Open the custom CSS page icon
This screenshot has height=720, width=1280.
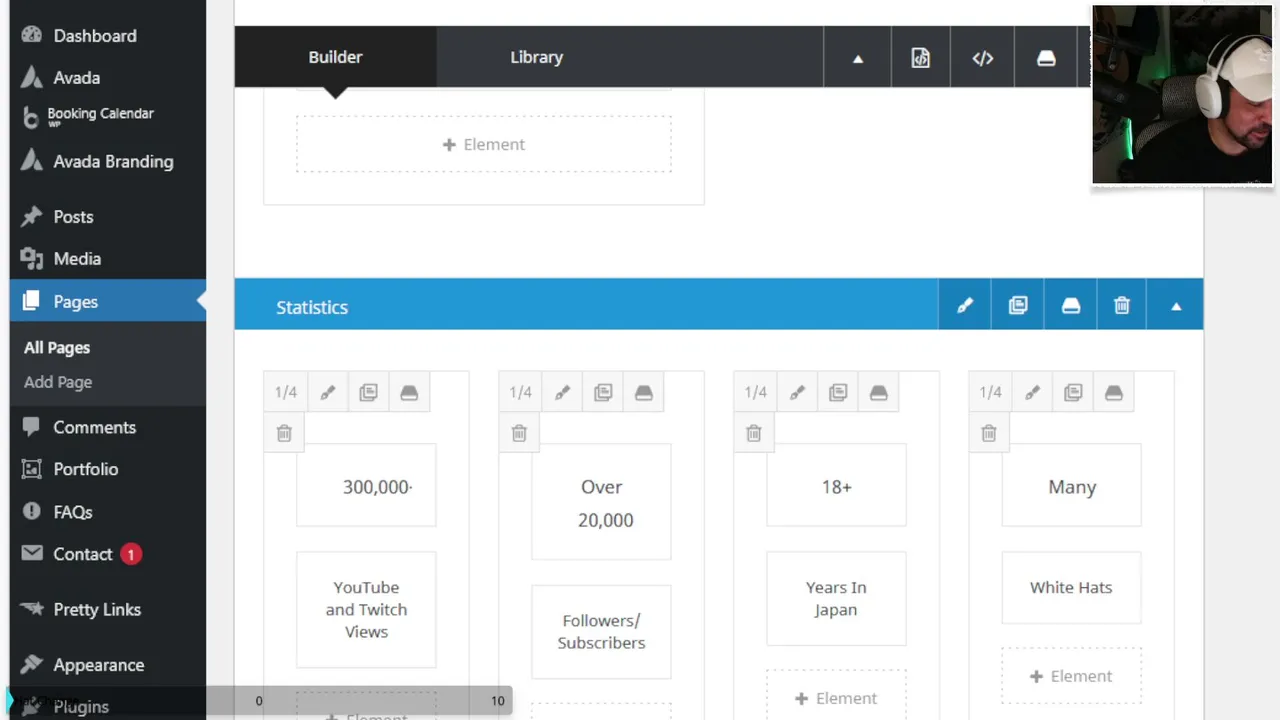[920, 58]
